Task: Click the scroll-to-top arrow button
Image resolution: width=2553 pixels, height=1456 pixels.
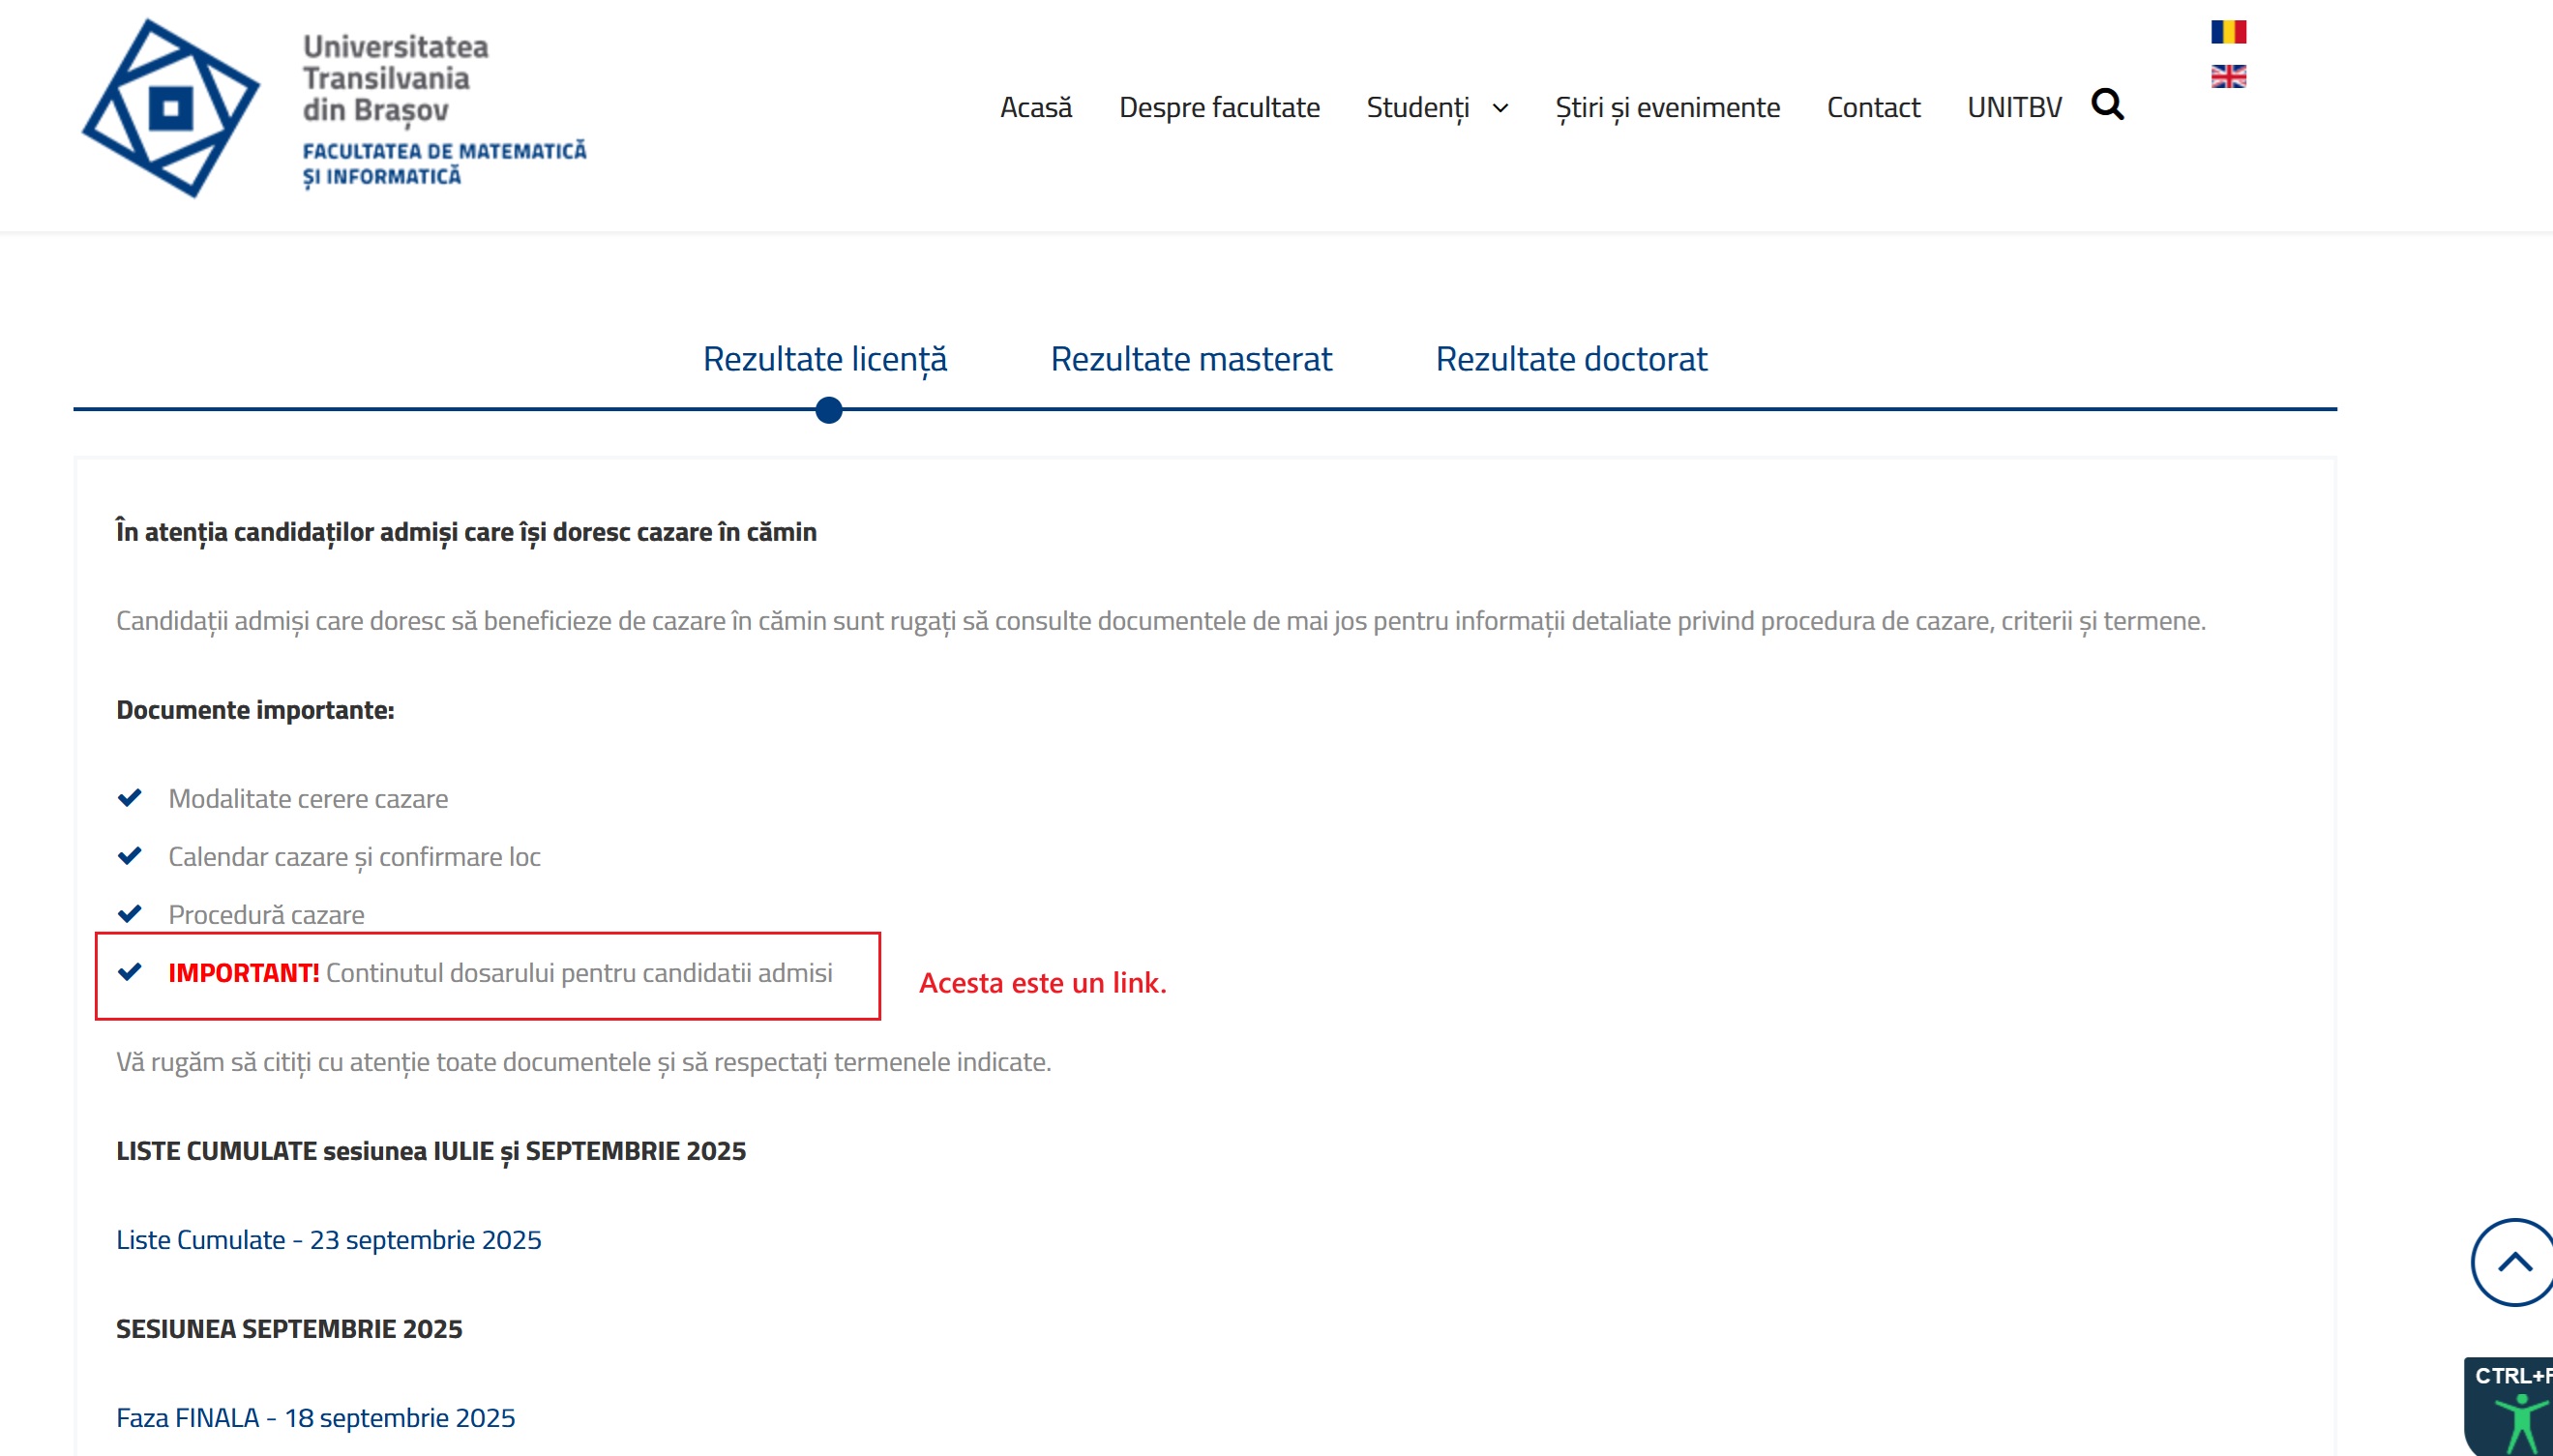Action: tap(2513, 1262)
